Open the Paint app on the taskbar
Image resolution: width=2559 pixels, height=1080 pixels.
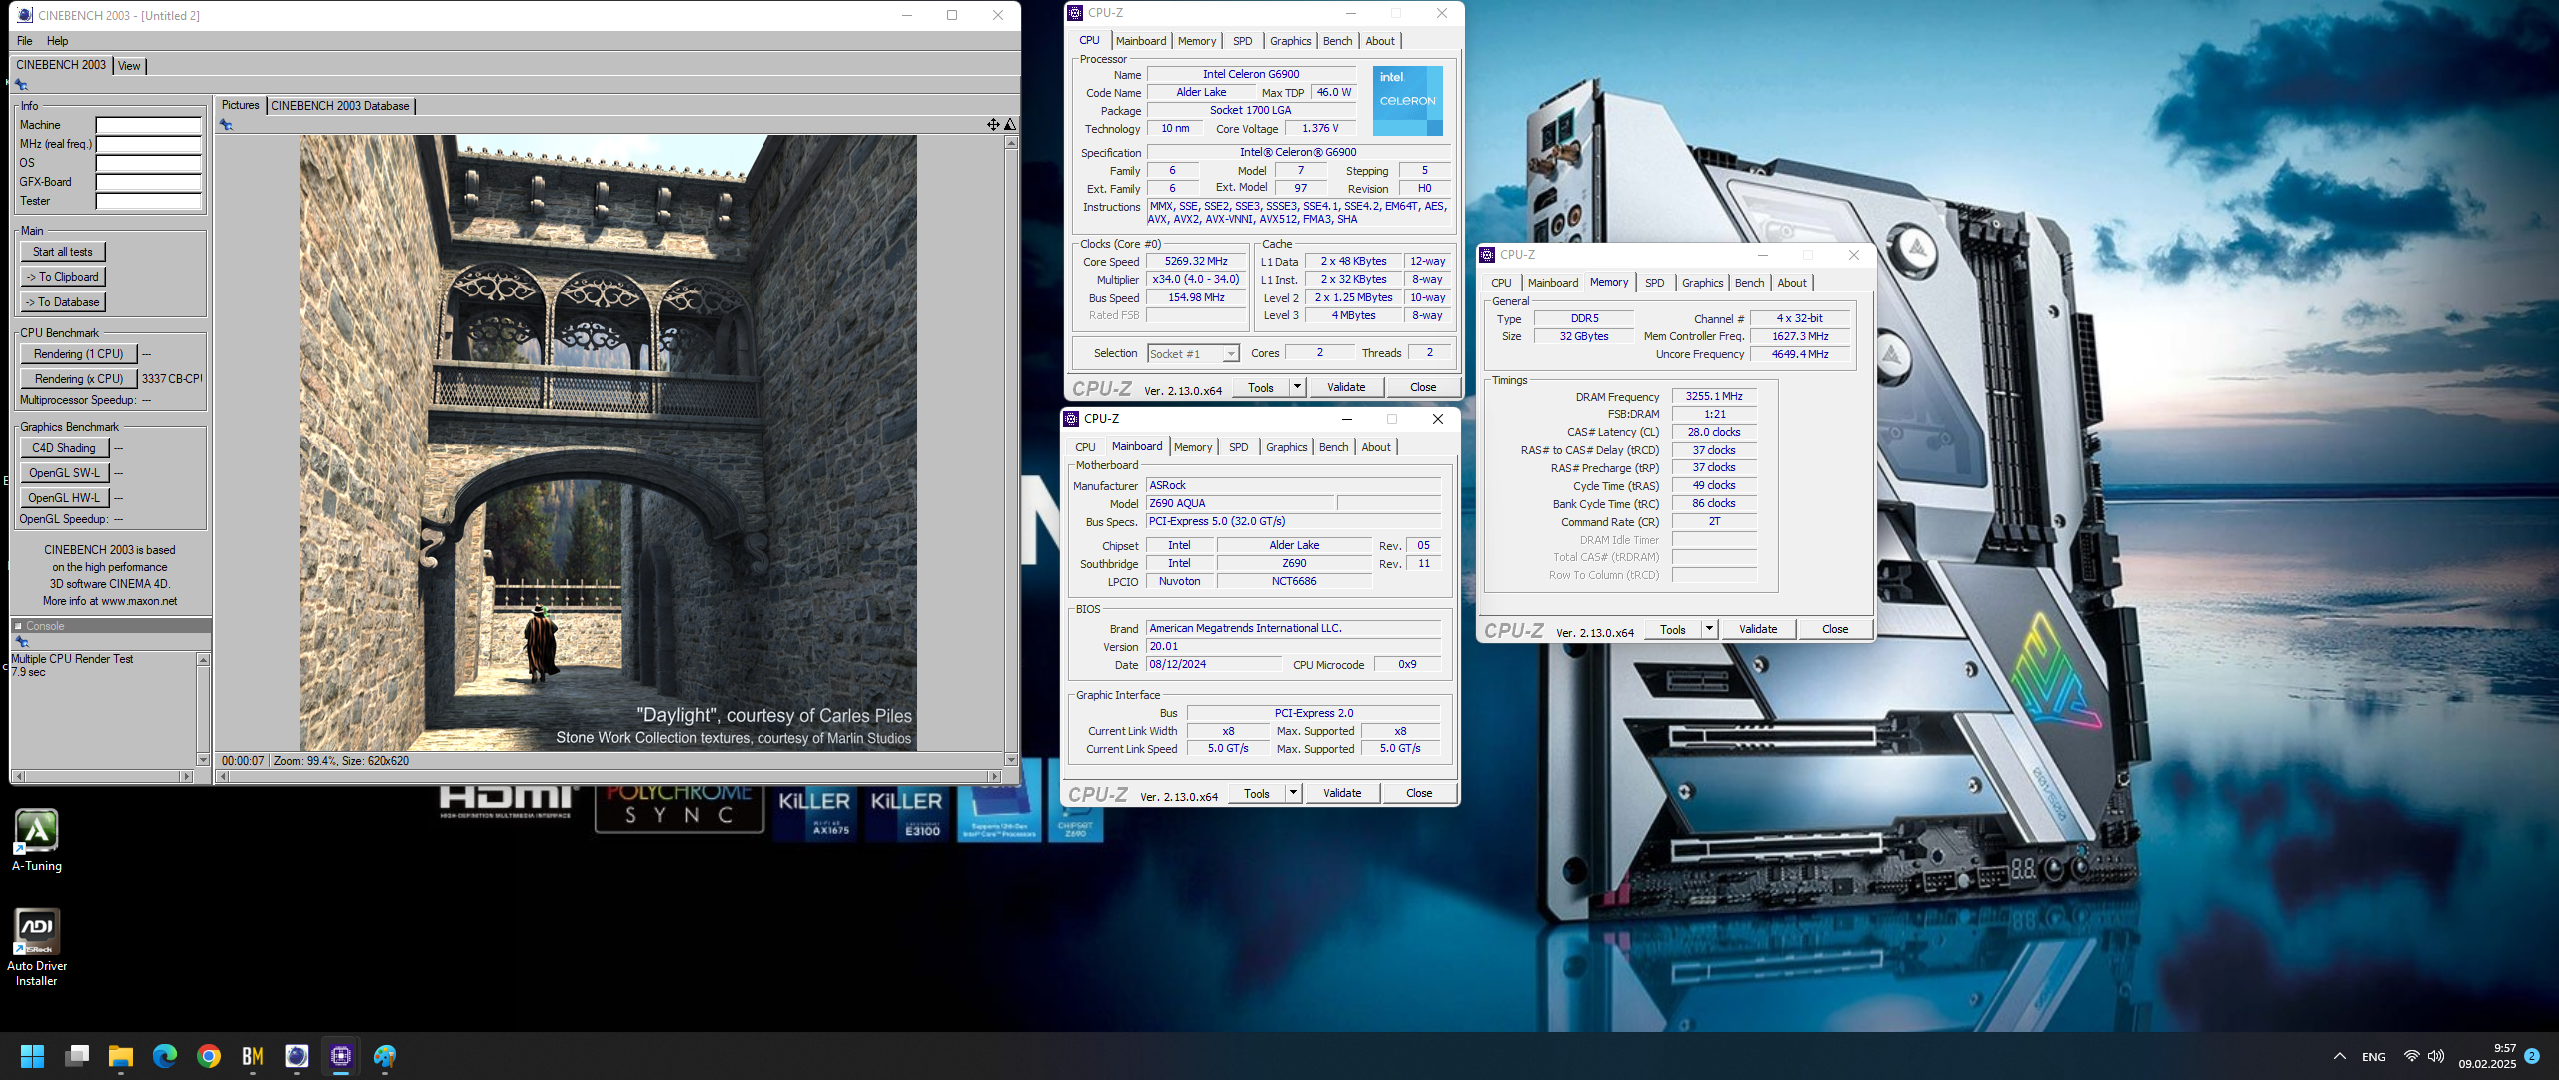[x=385, y=1056]
